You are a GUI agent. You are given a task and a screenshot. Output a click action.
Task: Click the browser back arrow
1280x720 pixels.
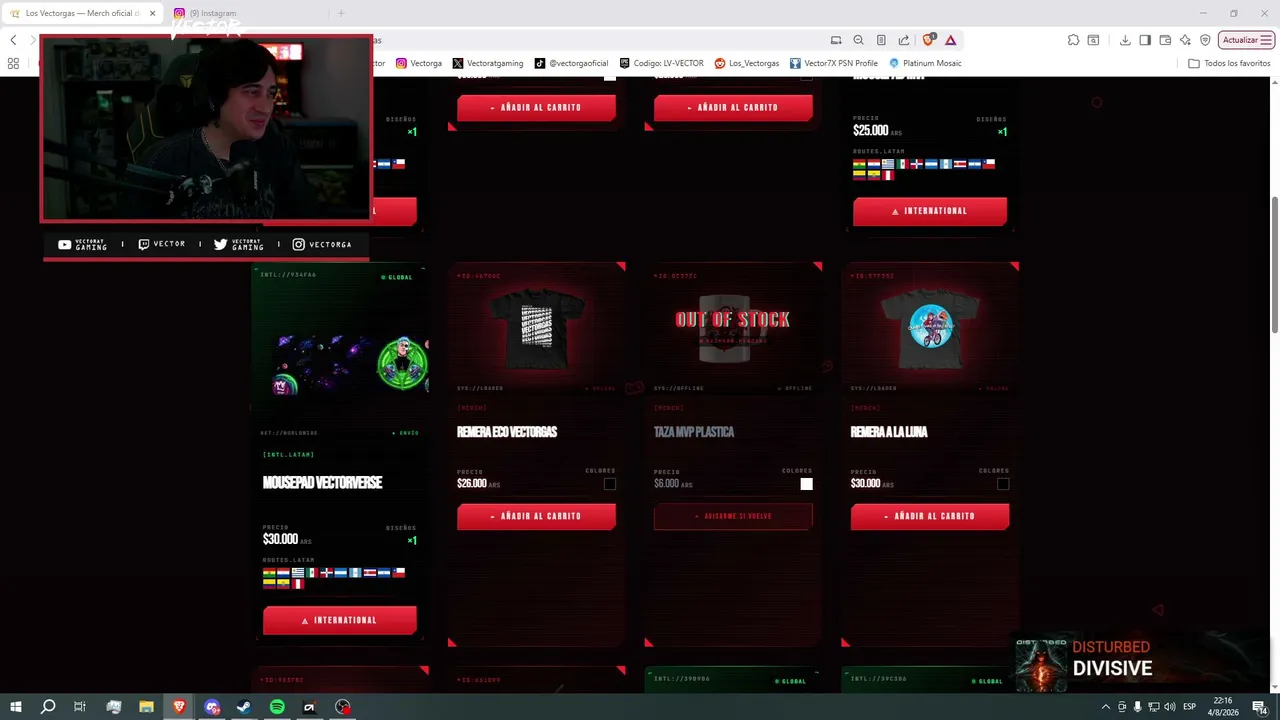tap(13, 40)
